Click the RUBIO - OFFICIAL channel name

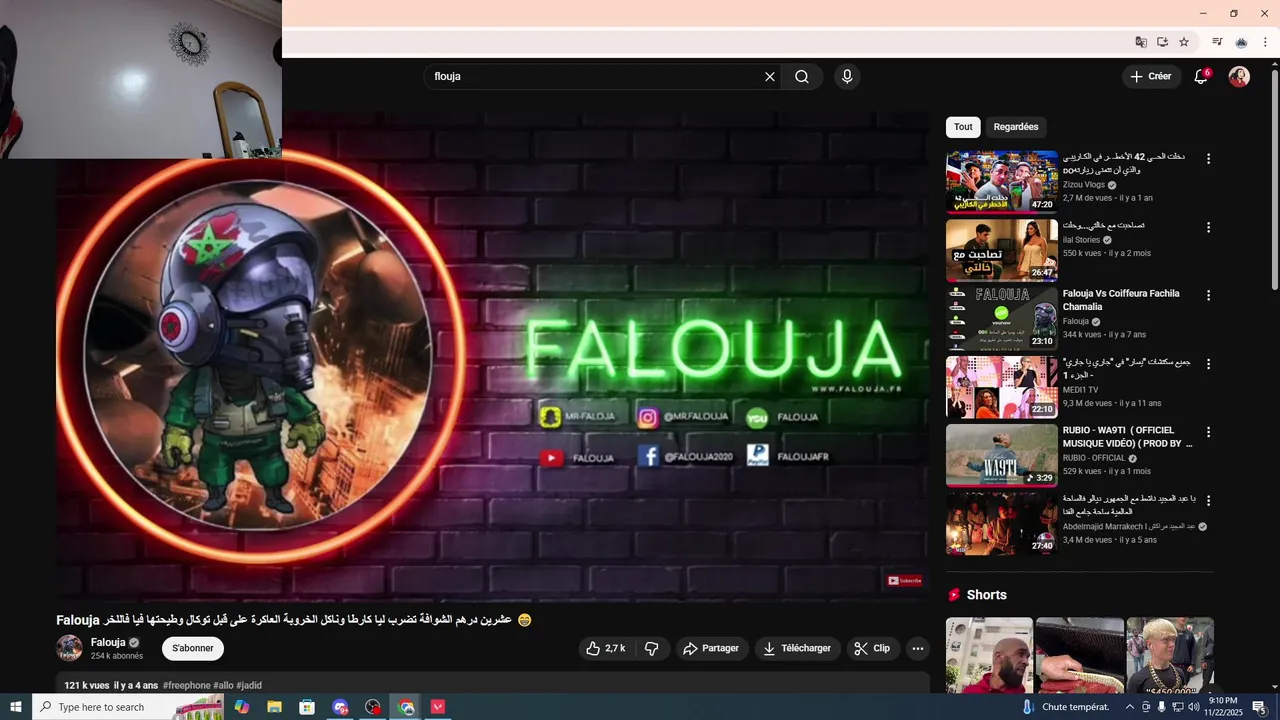pyautogui.click(x=1094, y=458)
